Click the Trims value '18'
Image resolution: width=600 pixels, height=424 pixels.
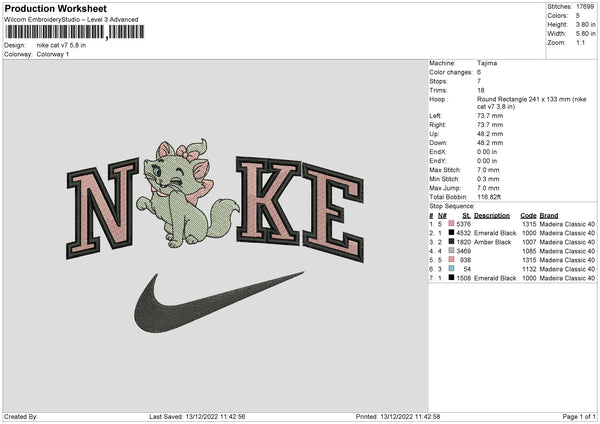pyautogui.click(x=481, y=90)
